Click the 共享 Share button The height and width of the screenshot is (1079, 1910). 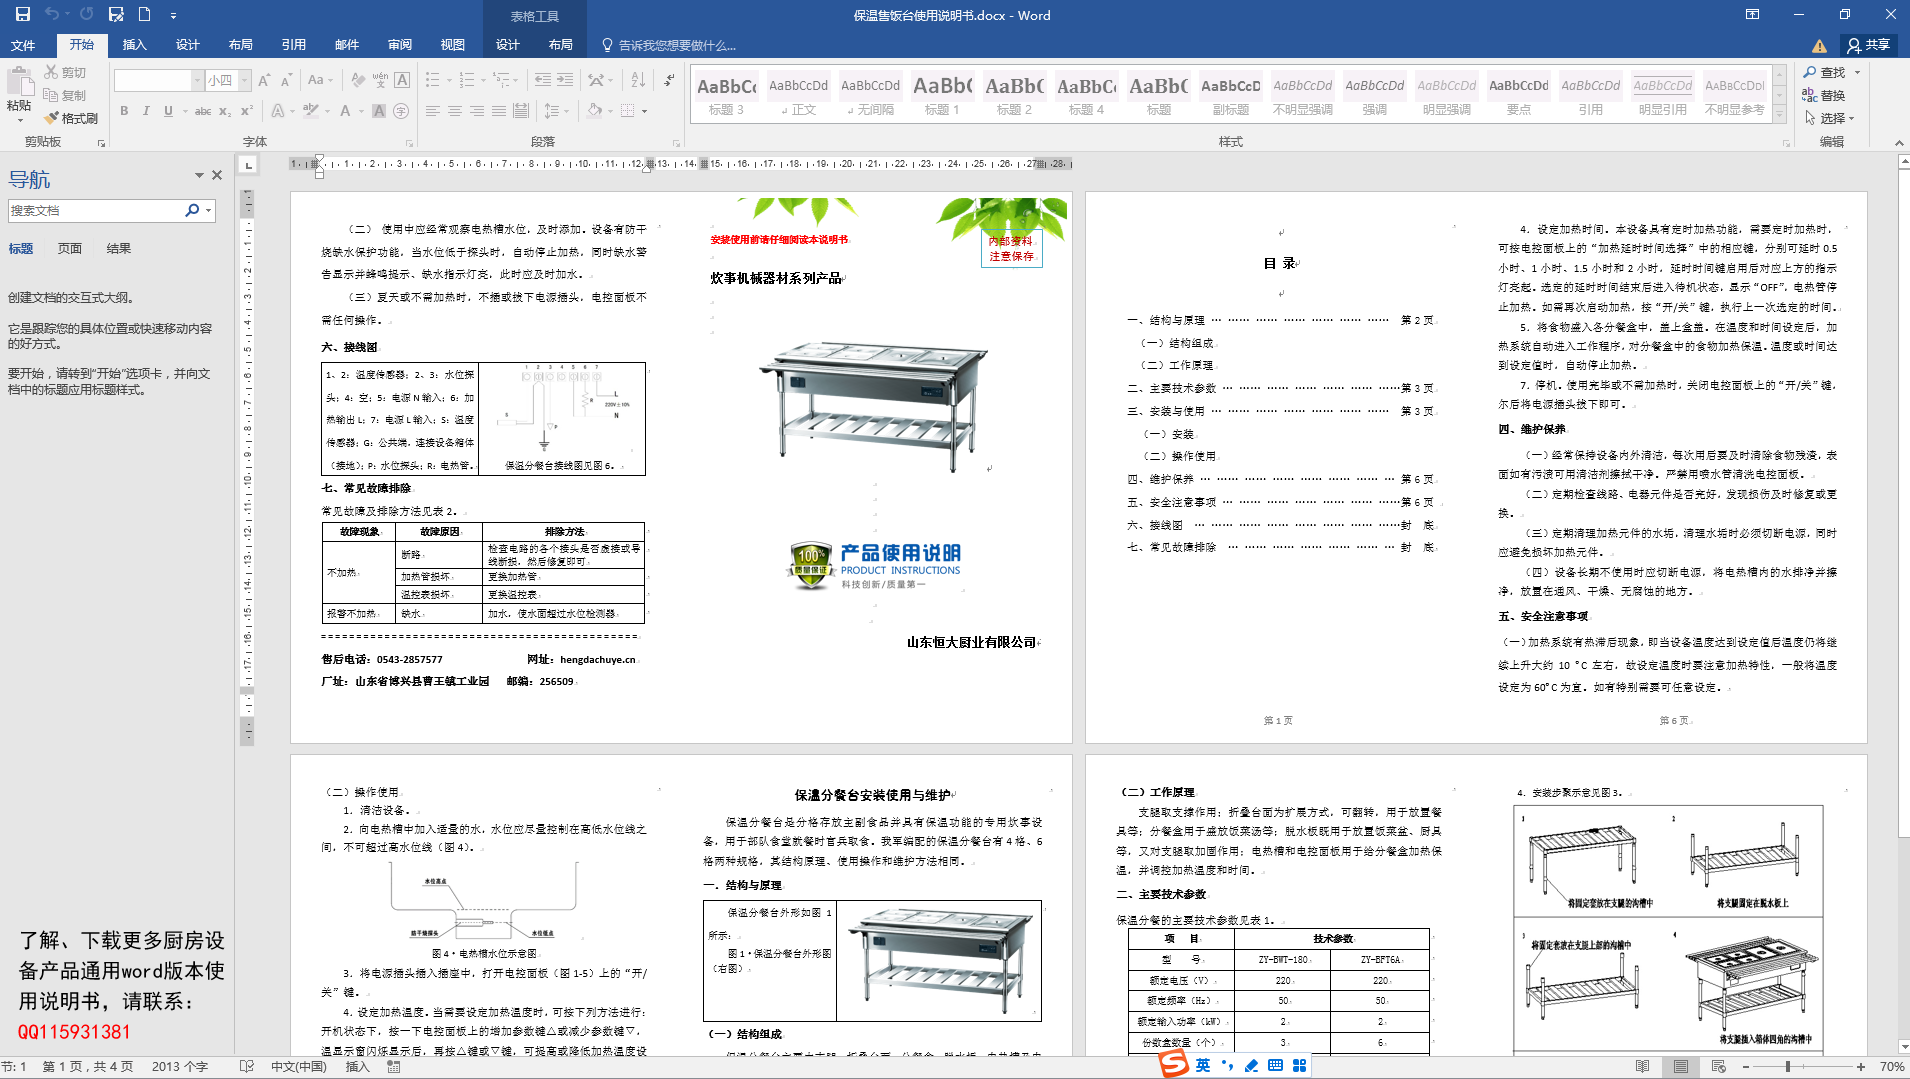[1868, 45]
